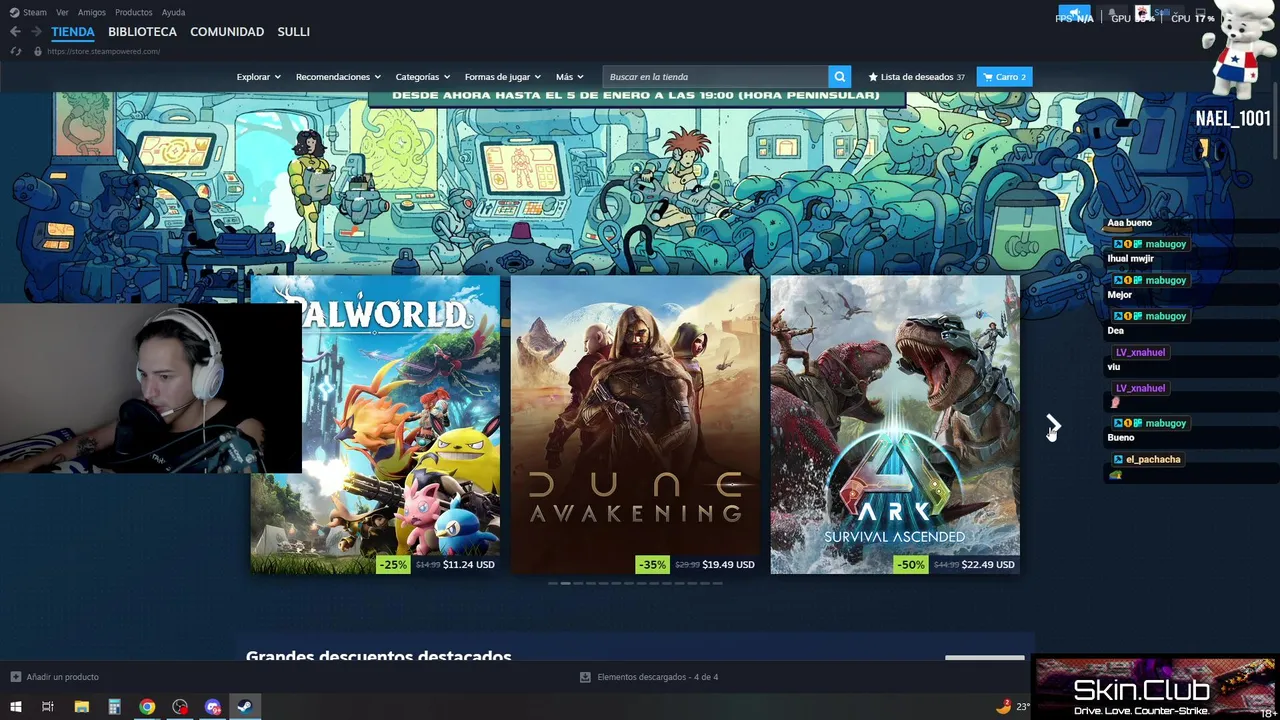The image size is (1280, 720).
Task: Click Palworld's -25% discount badge
Action: 393,564
